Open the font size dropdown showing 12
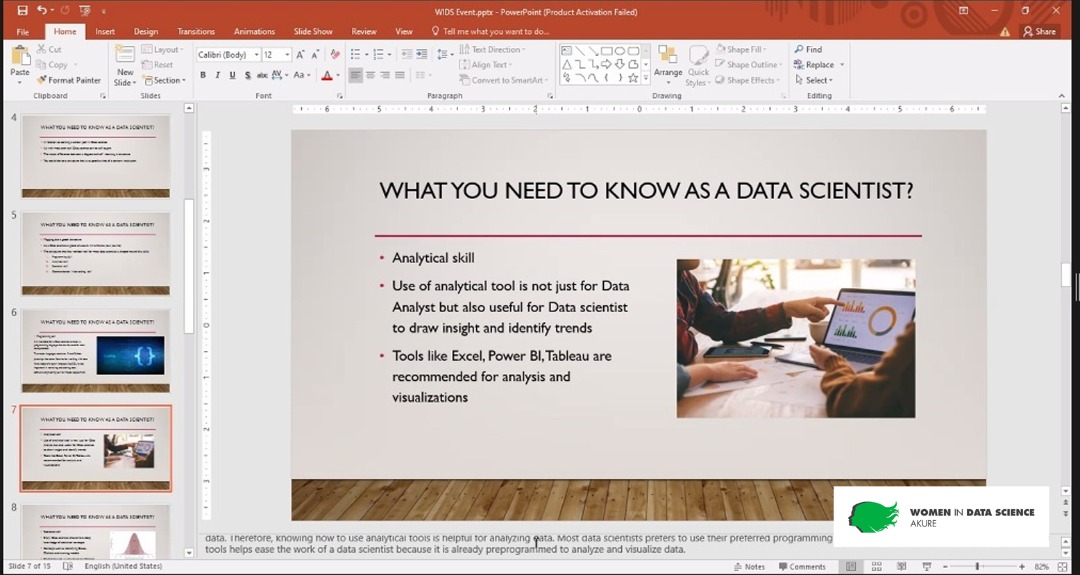This screenshot has width=1080, height=575. click(287, 54)
